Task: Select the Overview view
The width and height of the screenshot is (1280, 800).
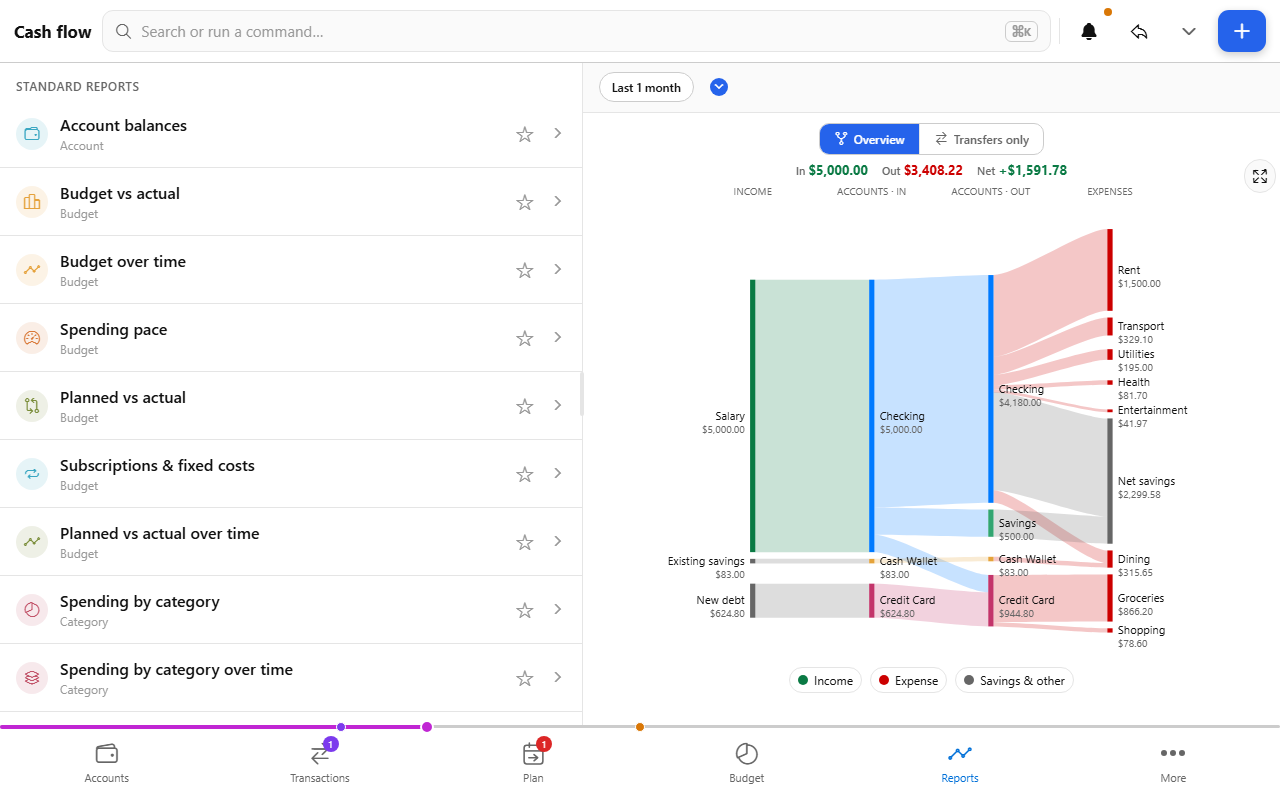Action: pyautogui.click(x=869, y=139)
